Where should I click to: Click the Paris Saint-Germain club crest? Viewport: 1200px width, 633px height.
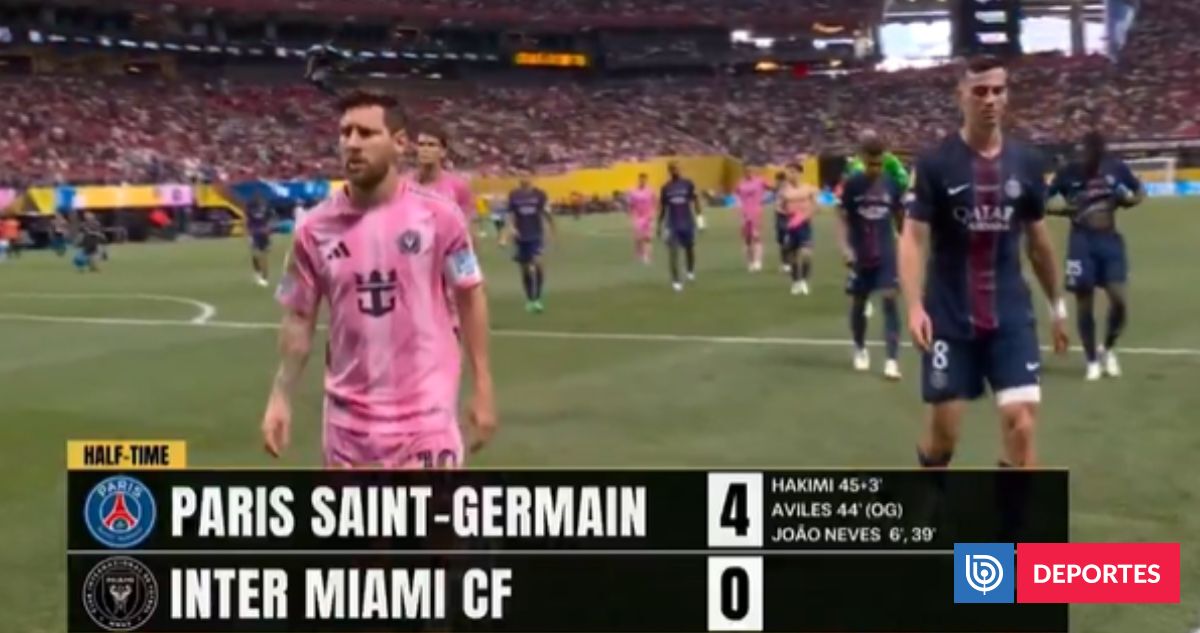click(x=120, y=512)
